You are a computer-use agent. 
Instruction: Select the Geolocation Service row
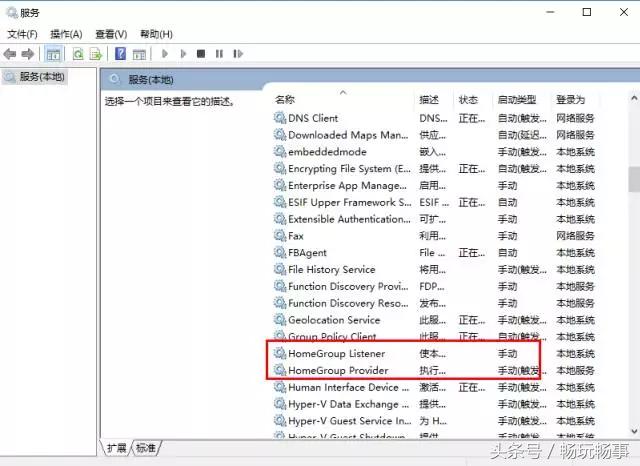coord(433,320)
